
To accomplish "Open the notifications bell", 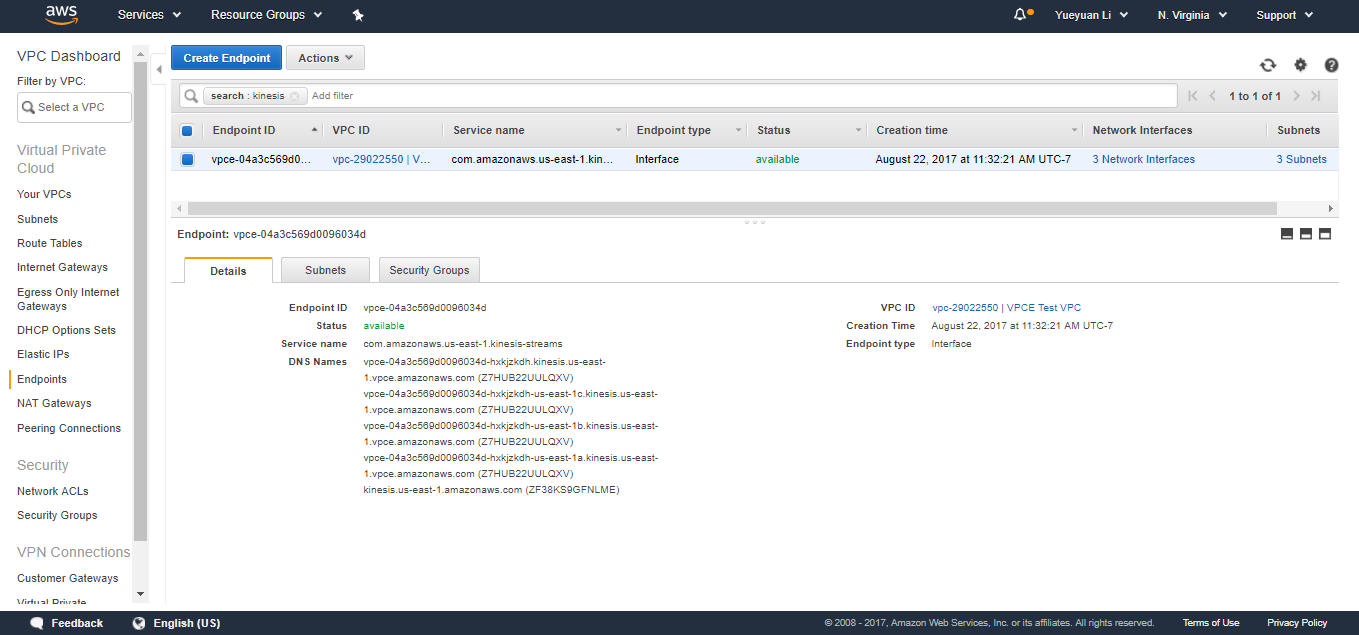I will pyautogui.click(x=1020, y=15).
